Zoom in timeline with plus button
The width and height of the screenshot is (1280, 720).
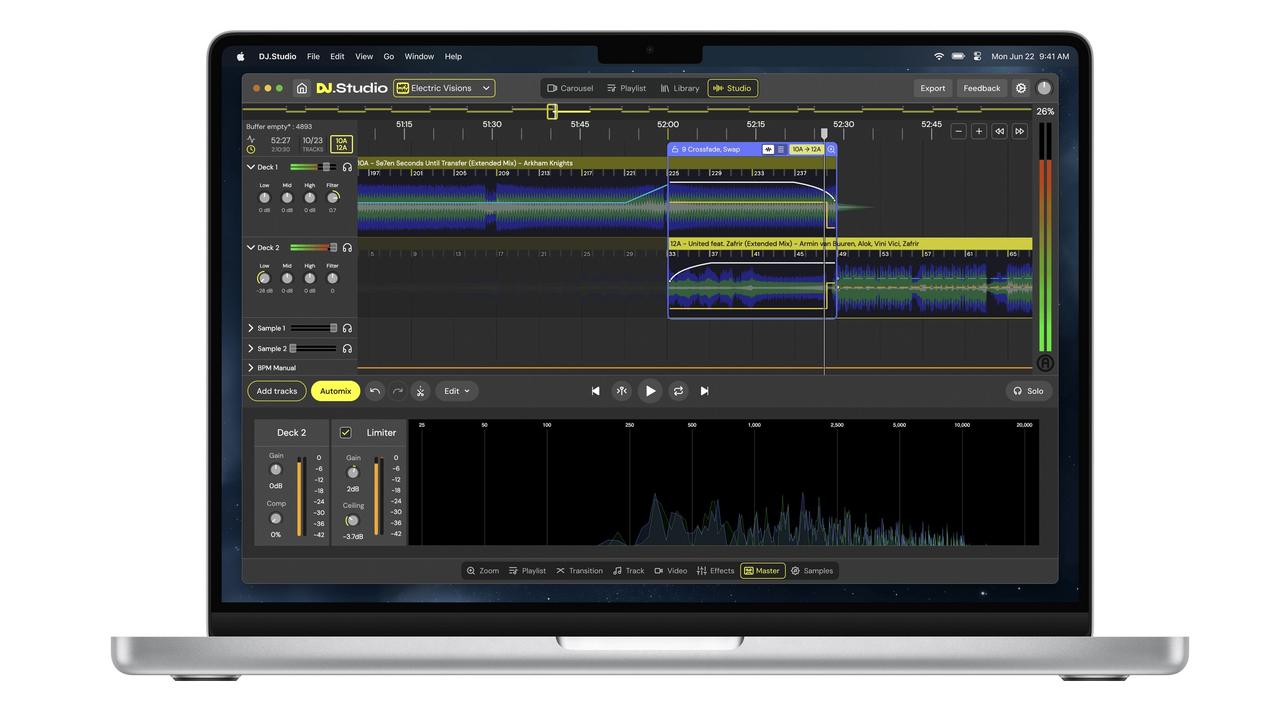click(978, 131)
